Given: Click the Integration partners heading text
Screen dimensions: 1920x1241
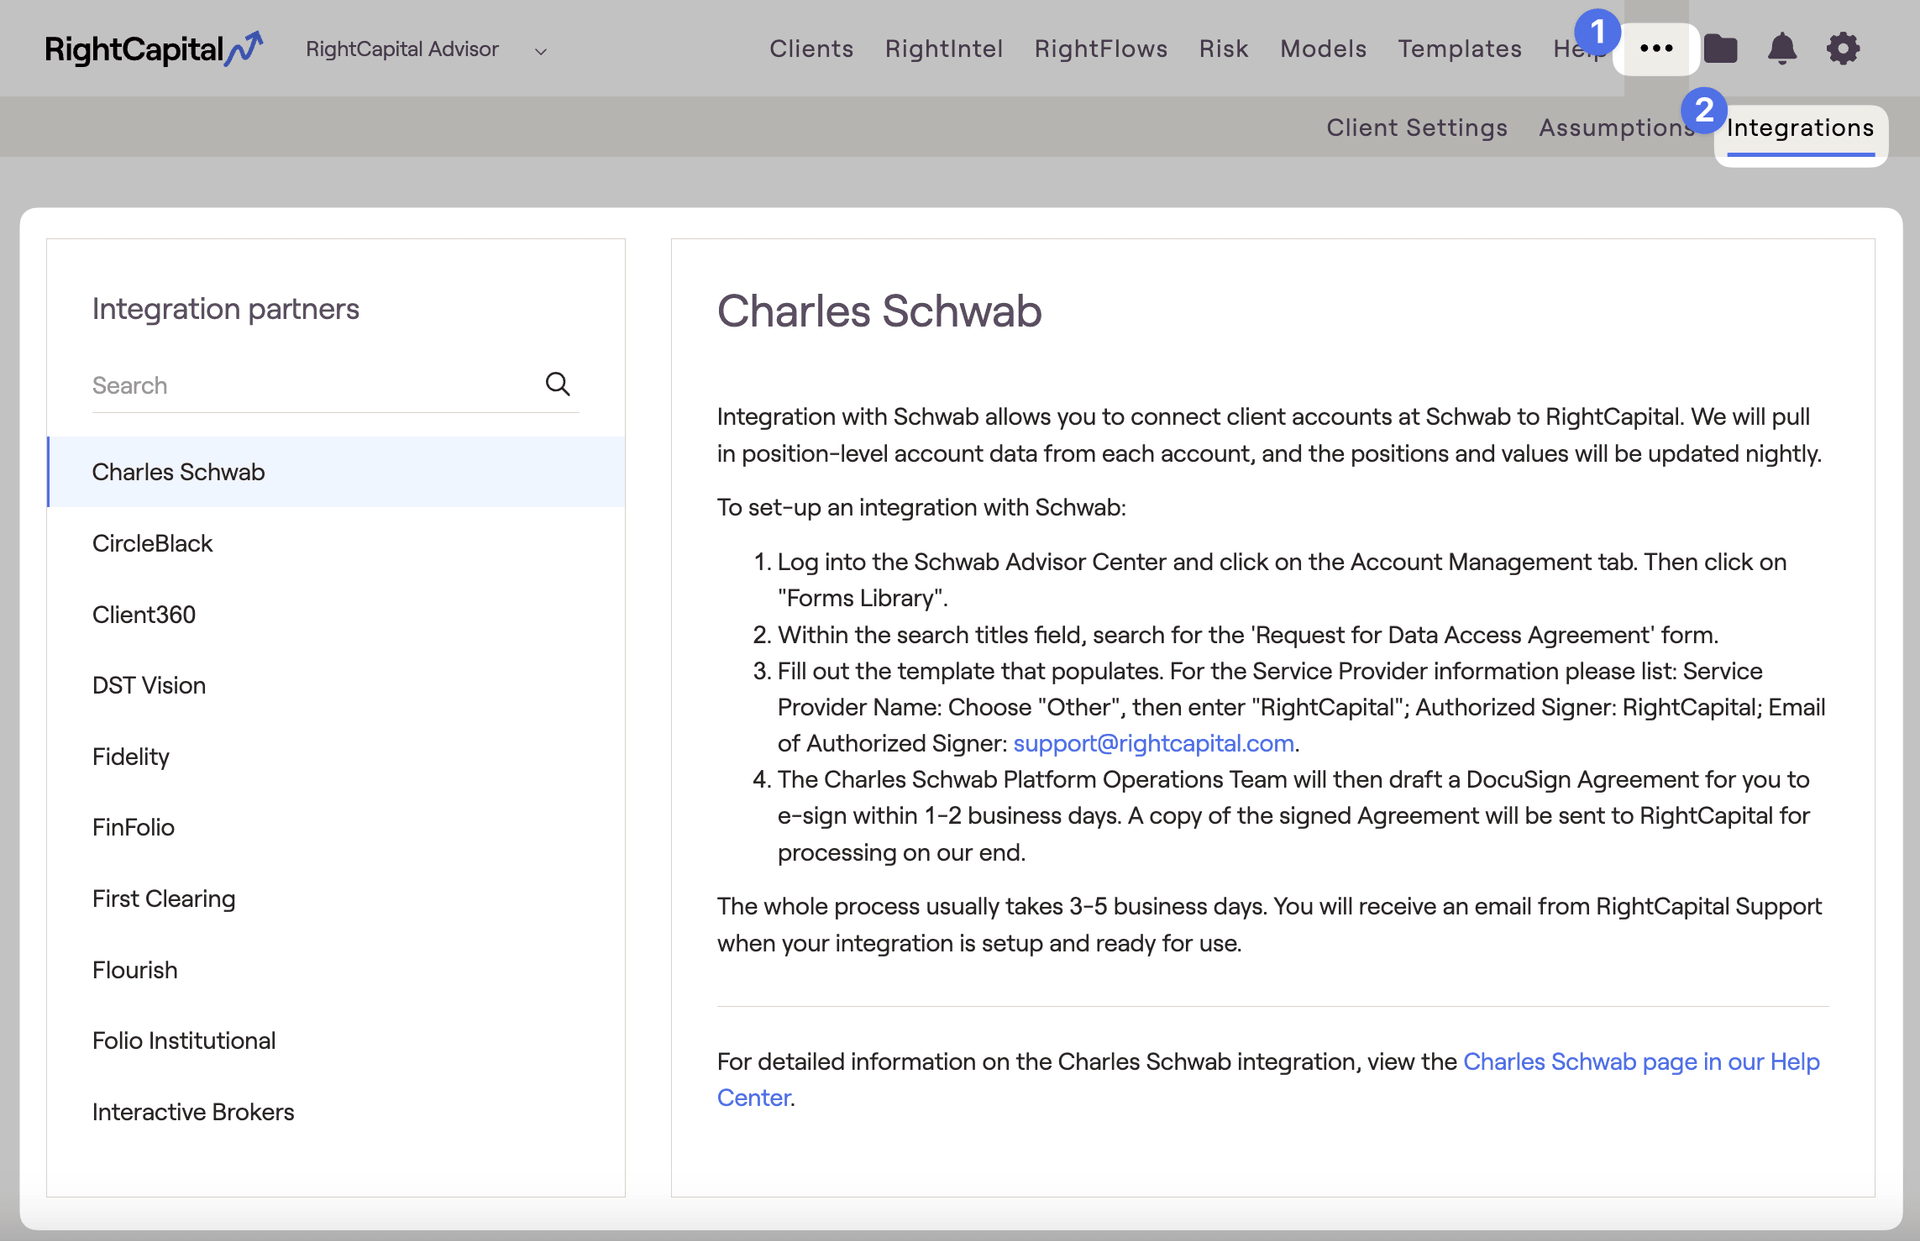Looking at the screenshot, I should [x=225, y=309].
